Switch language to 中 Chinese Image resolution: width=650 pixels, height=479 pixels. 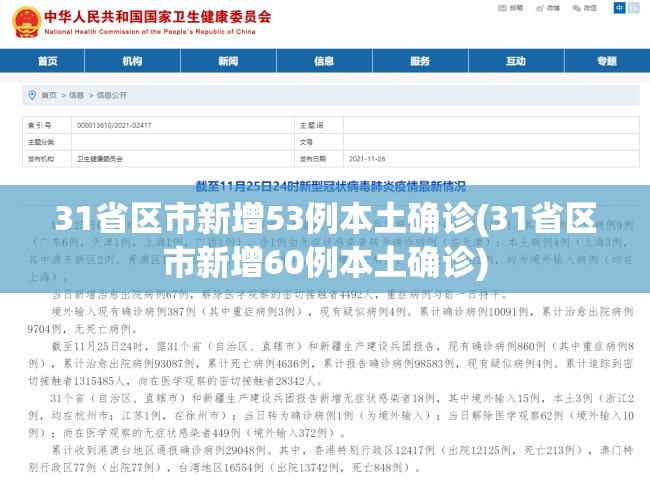[x=619, y=8]
